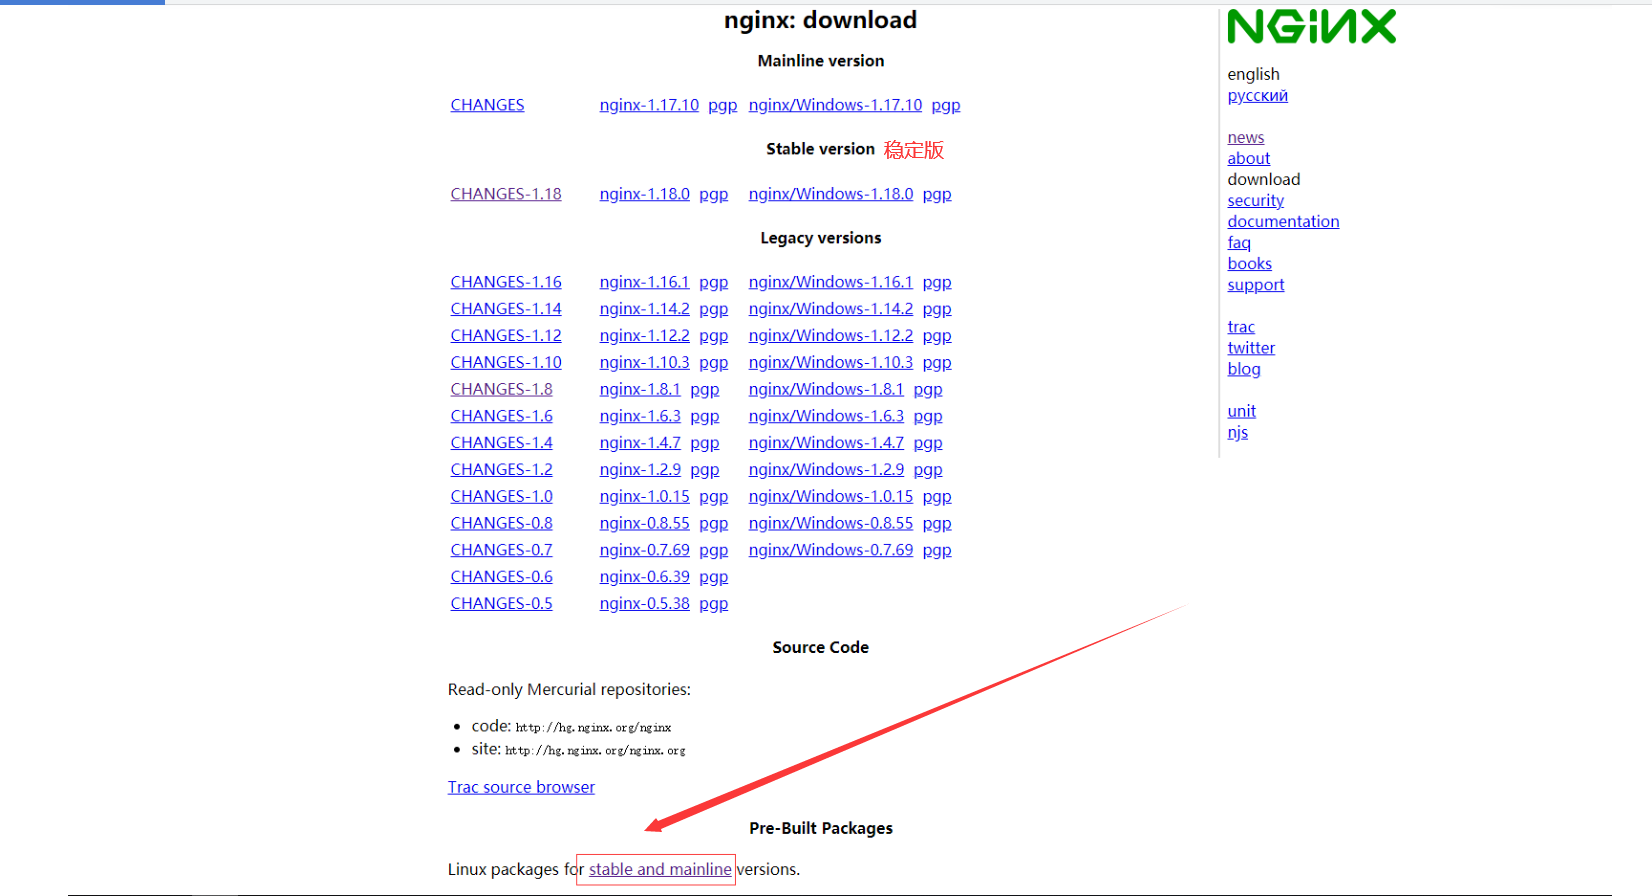Visit the books sidebar link
Image resolution: width=1652 pixels, height=896 pixels.
(x=1250, y=264)
